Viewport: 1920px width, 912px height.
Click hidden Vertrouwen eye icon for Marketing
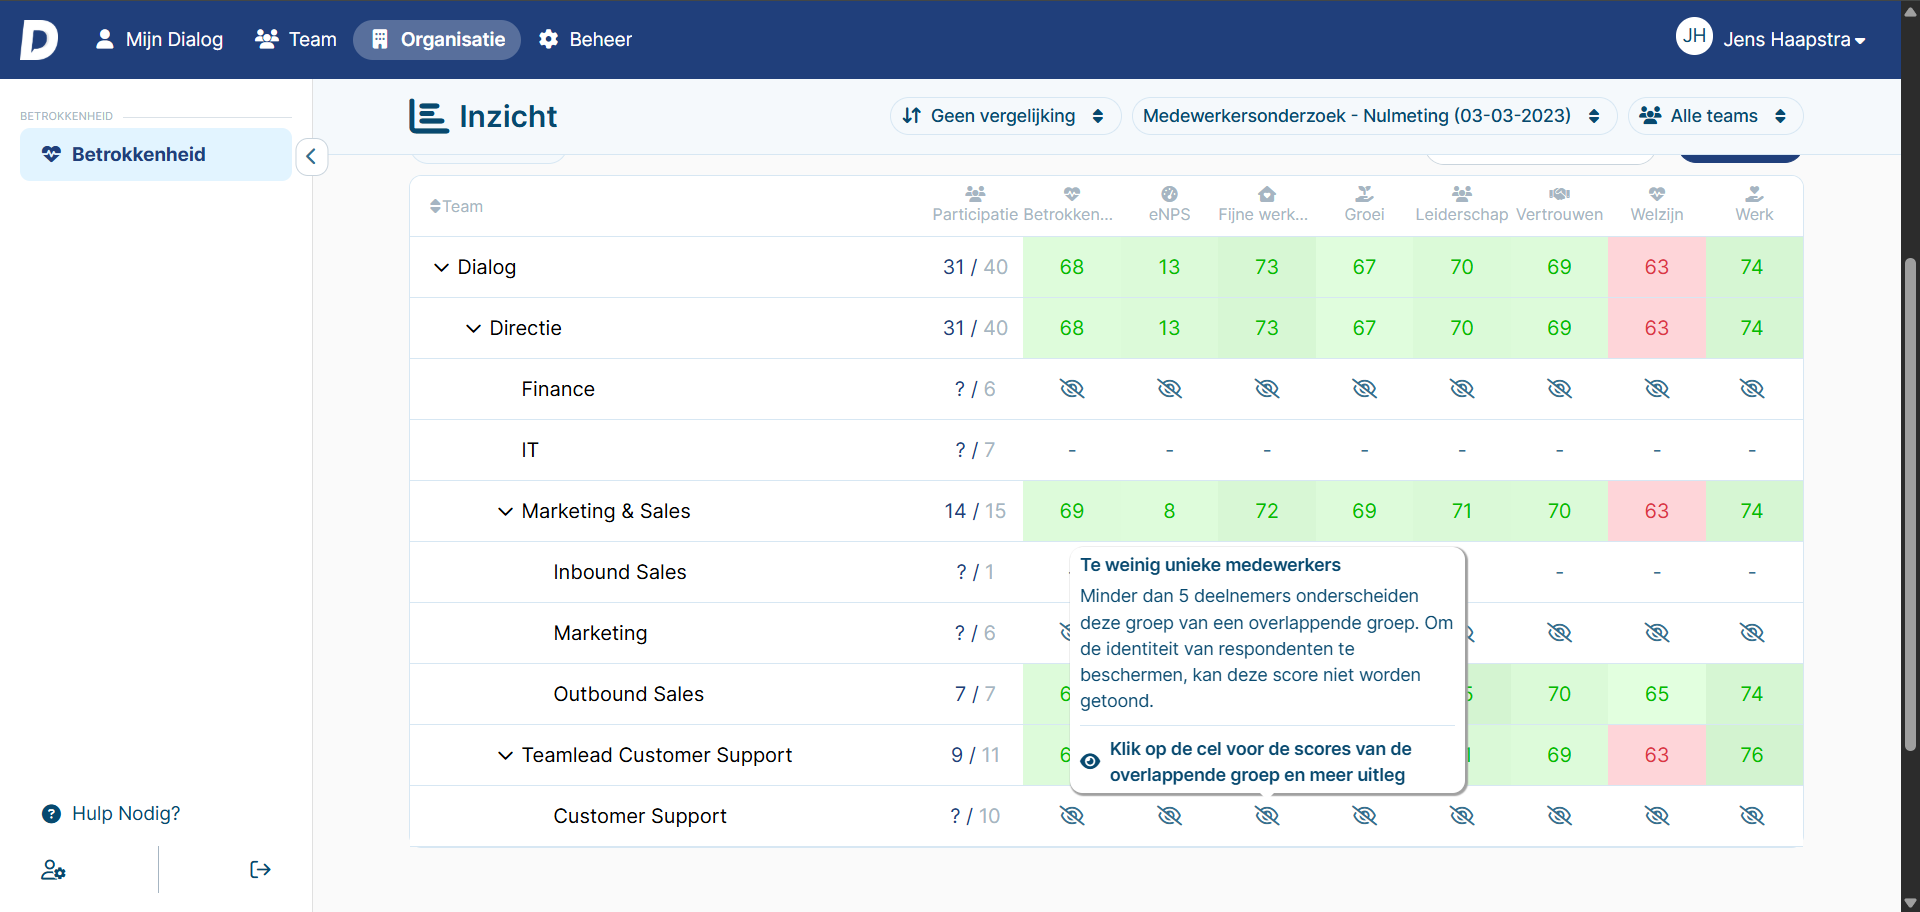1559,633
